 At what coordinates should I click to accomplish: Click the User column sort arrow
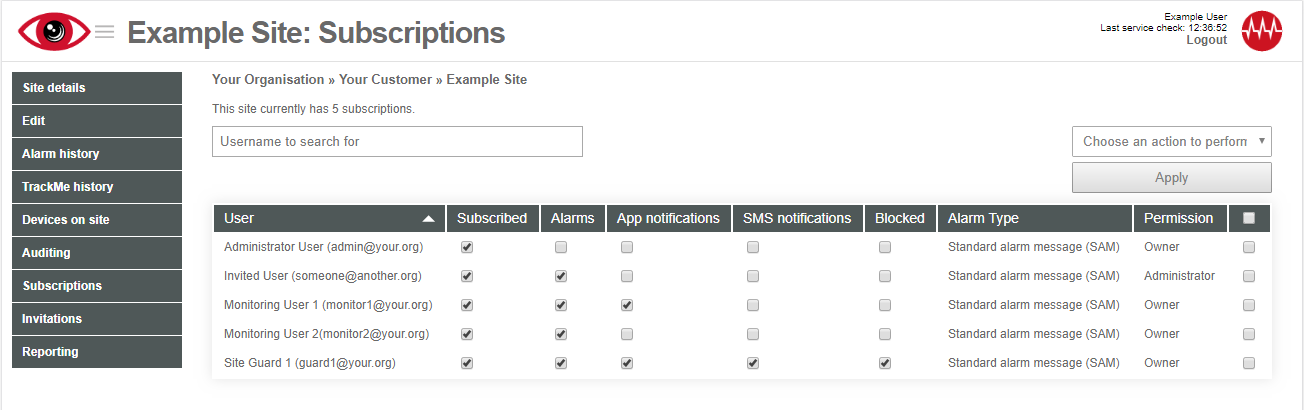point(428,218)
